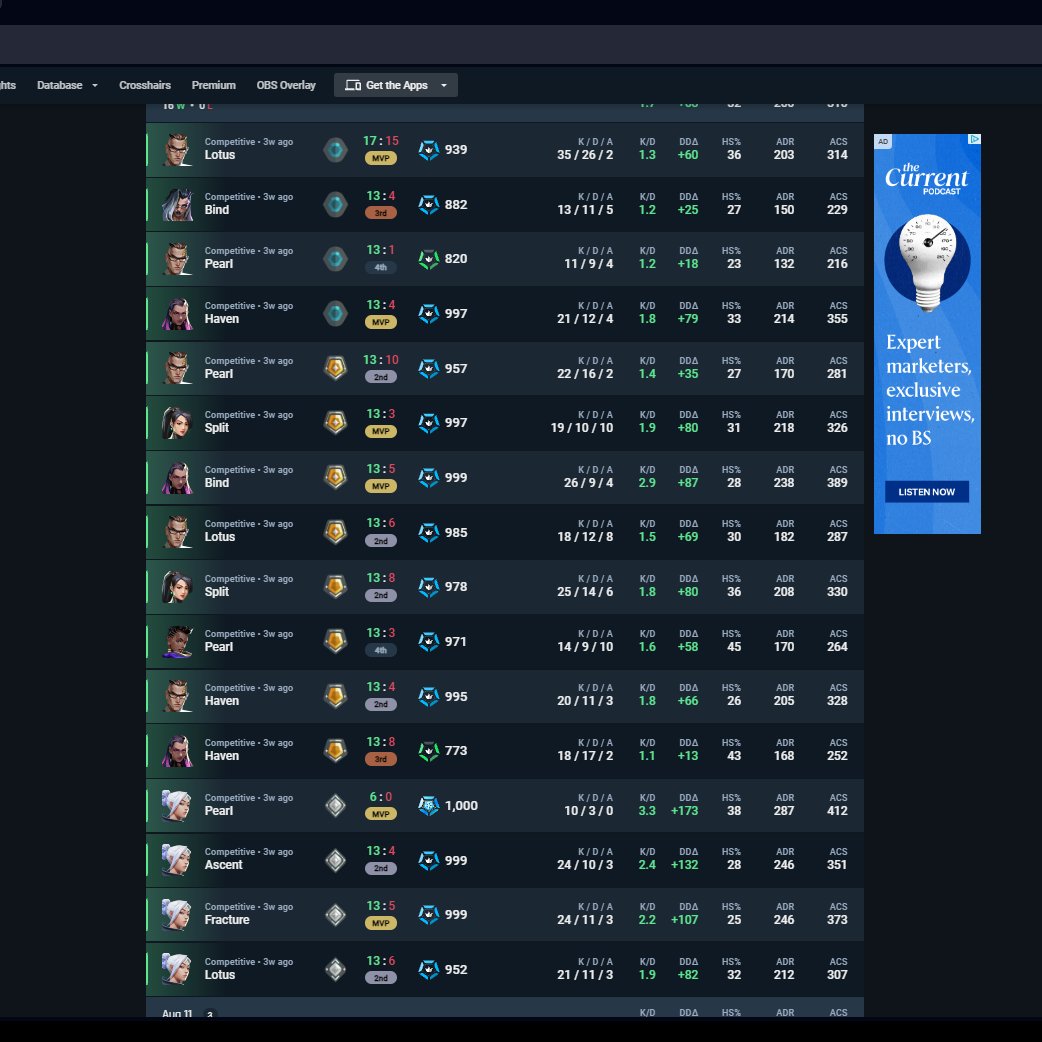
Task: Select the Jett agent icon on the 6:0 Pearl match
Action: coord(175,805)
